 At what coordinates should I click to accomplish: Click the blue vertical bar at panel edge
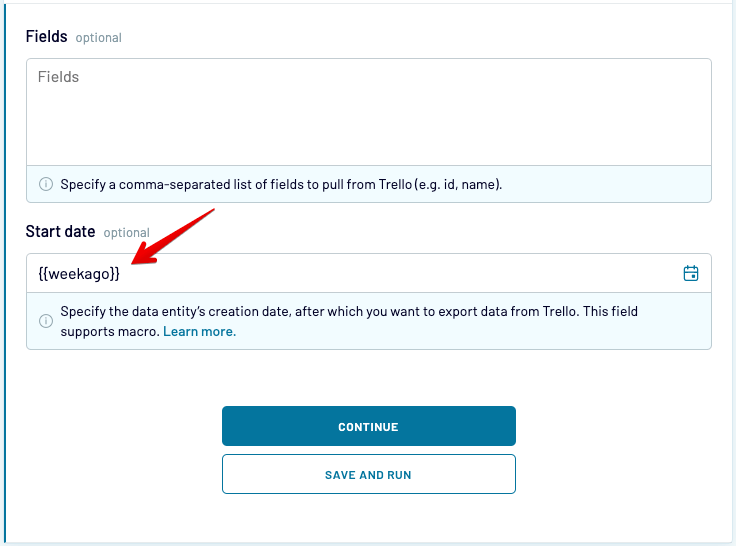(x=5, y=273)
